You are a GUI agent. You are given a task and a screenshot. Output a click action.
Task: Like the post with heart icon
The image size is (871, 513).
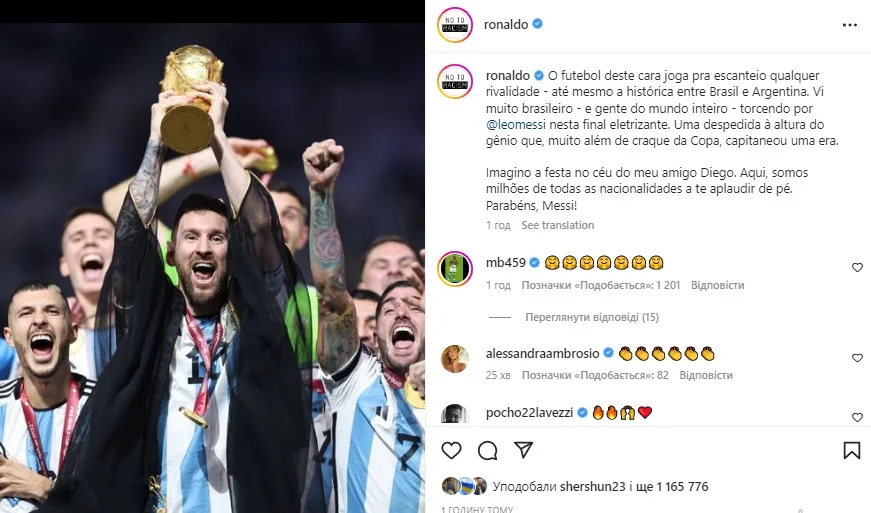451,450
